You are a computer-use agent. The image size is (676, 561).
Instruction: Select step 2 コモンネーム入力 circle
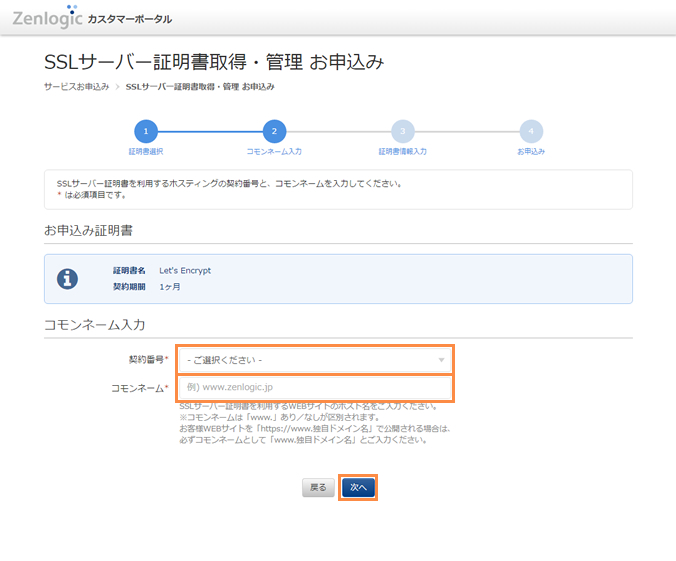[274, 131]
